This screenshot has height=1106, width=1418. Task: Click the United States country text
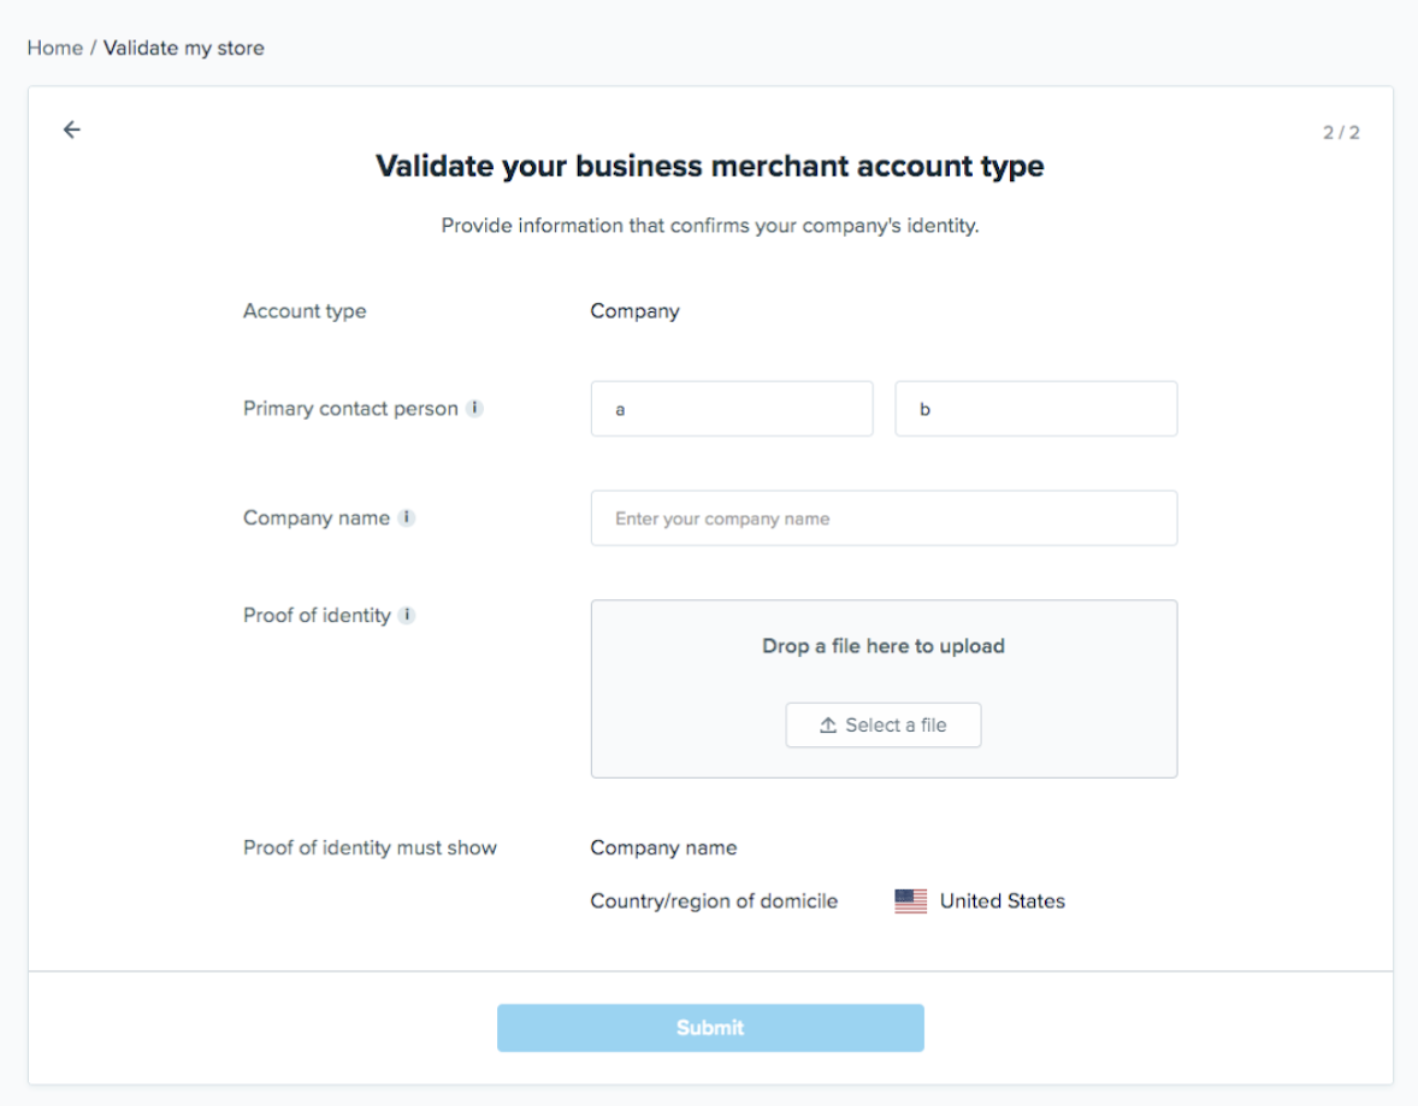(1002, 901)
